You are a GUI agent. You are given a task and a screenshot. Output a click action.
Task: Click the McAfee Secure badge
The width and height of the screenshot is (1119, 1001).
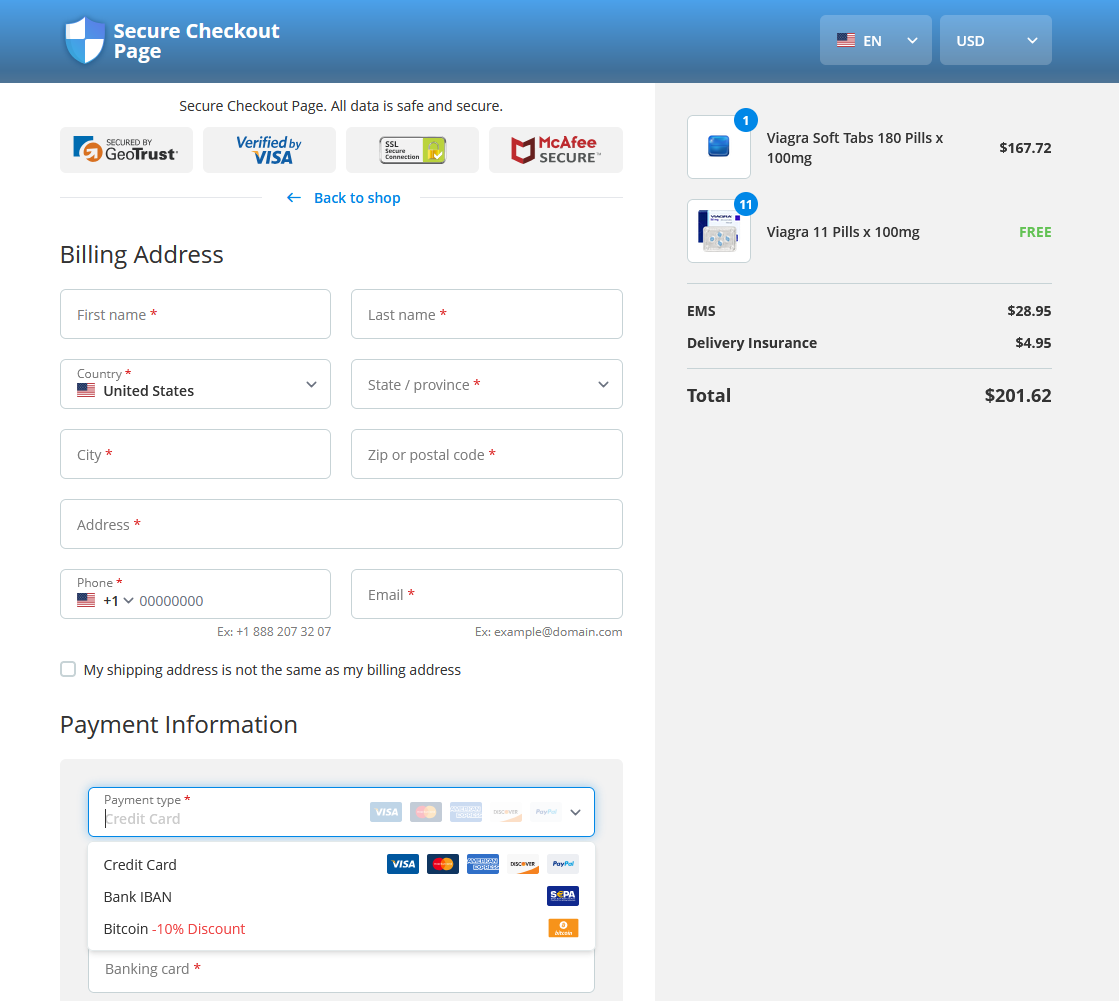point(556,150)
